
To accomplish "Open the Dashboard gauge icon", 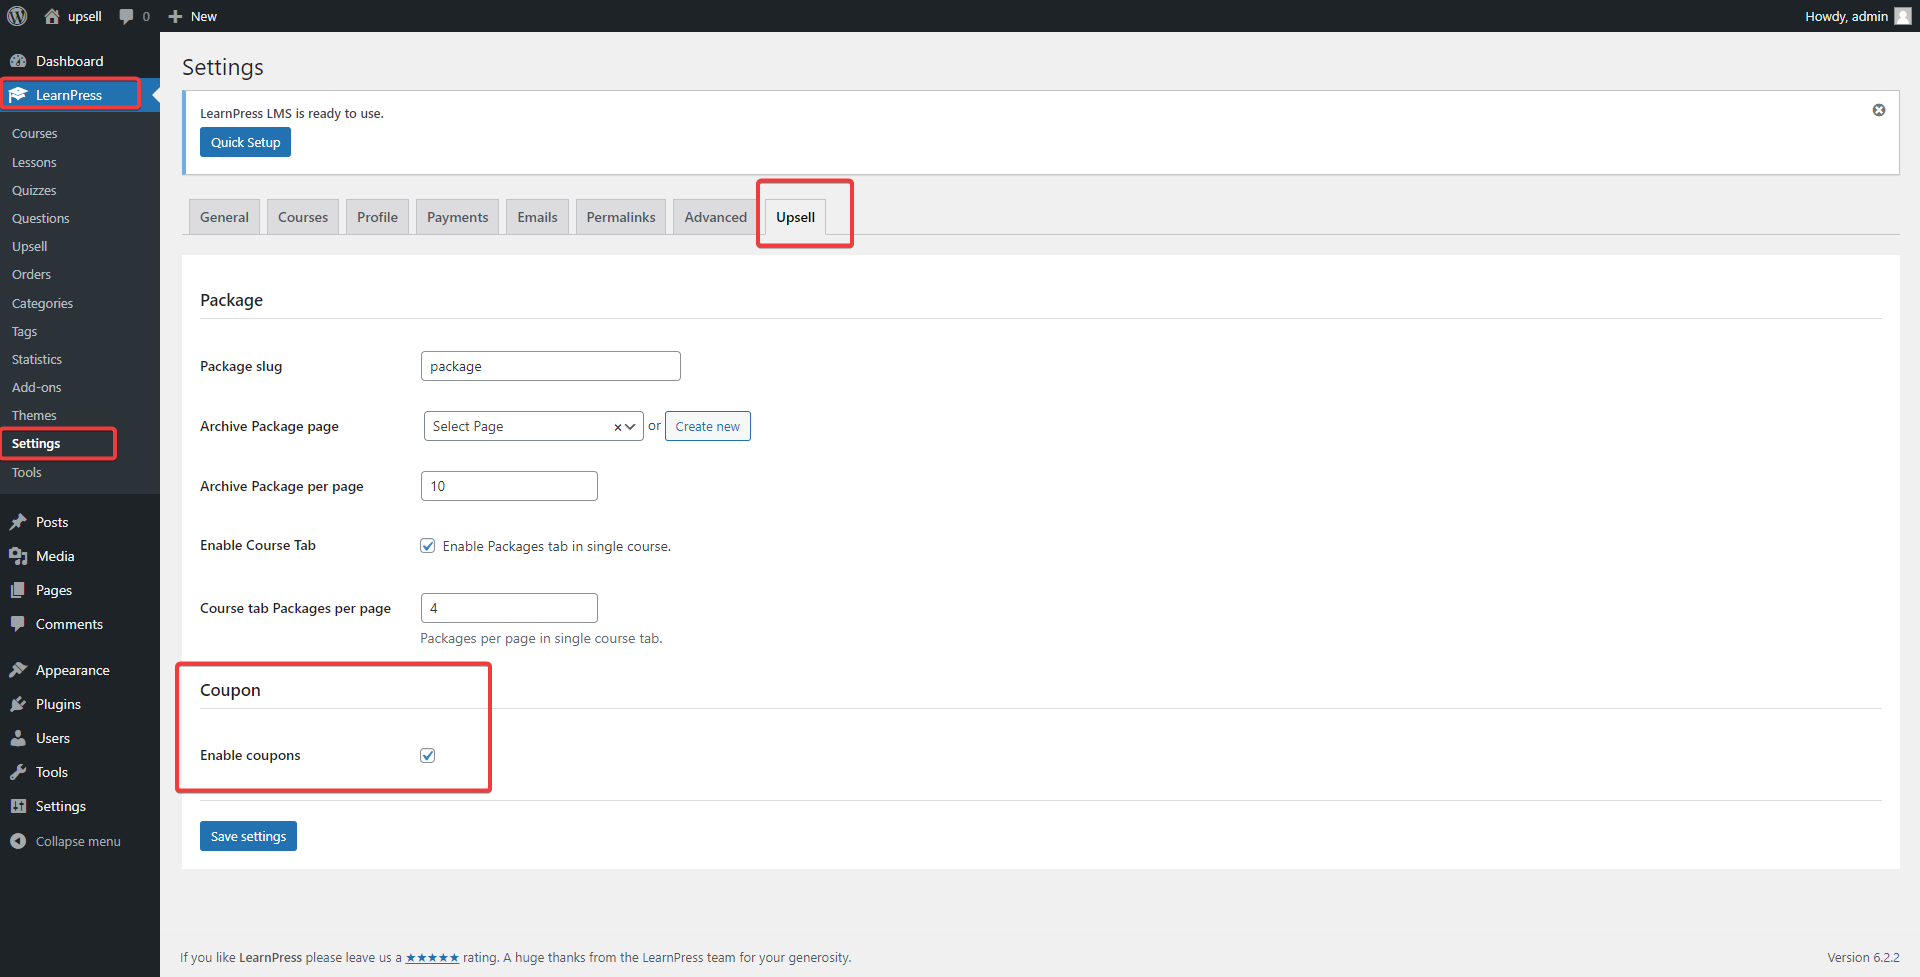I will point(18,61).
